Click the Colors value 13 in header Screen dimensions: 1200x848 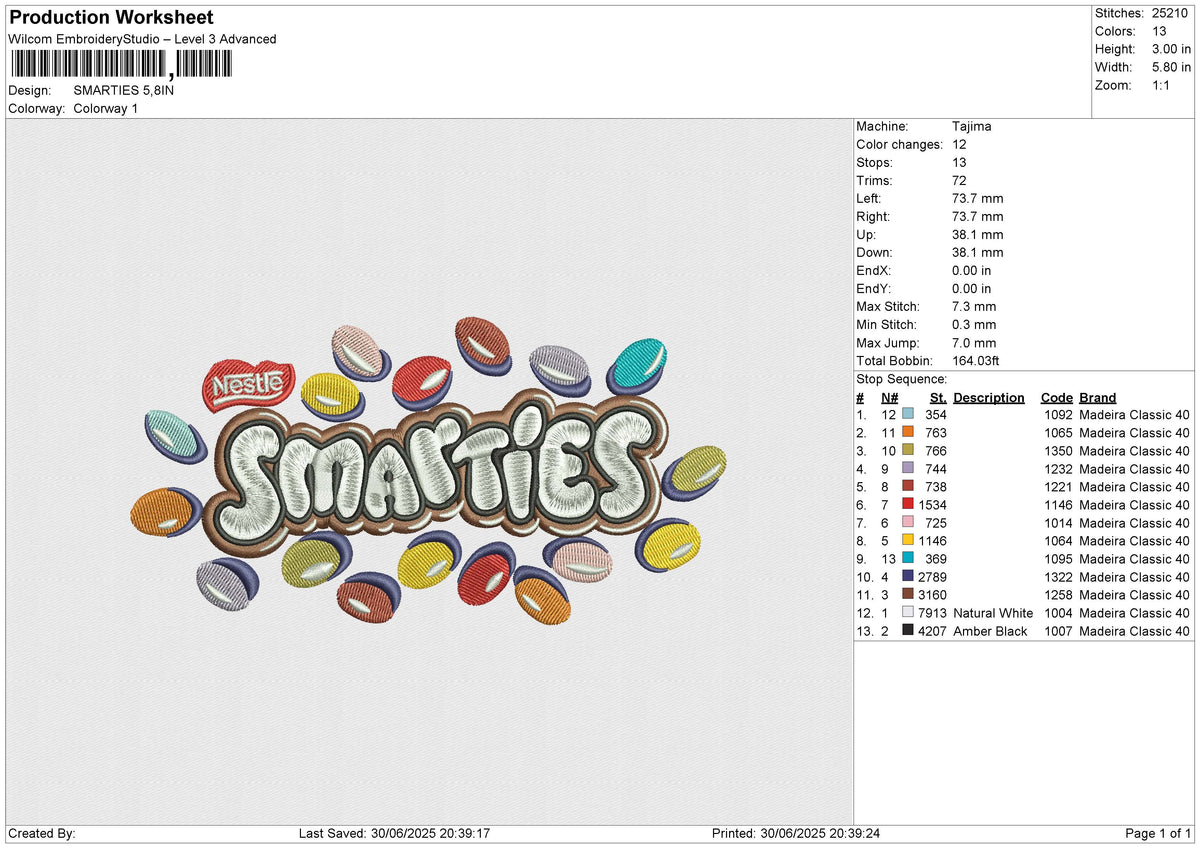(1160, 31)
